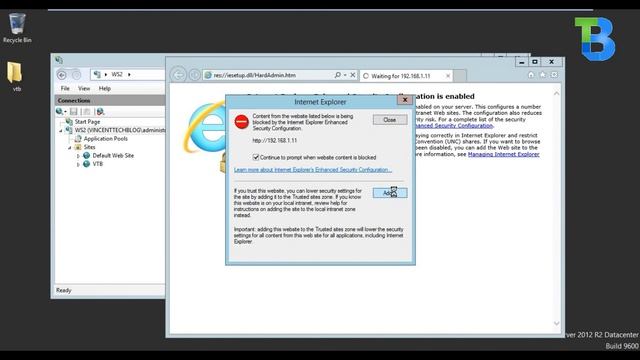Select Default Web Site in tree
Image resolution: width=640 pixels, height=360 pixels.
[113, 156]
